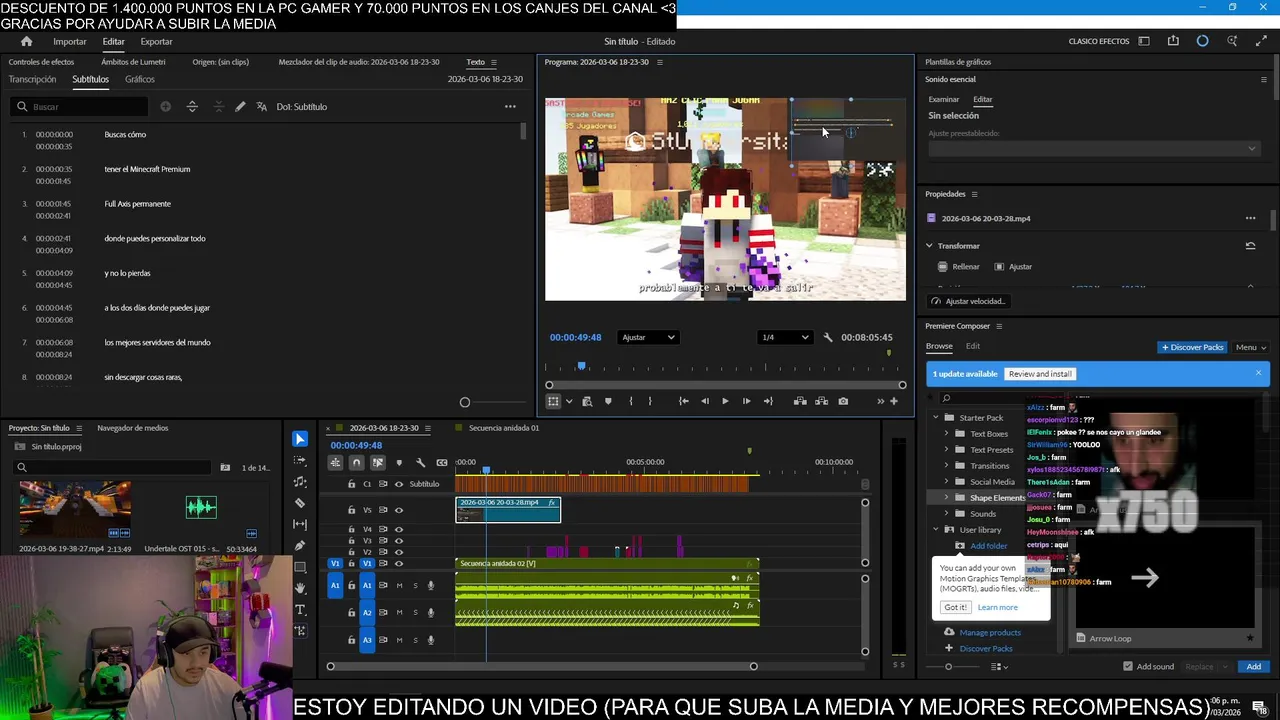Open the Learn more link

pyautogui.click(x=997, y=607)
